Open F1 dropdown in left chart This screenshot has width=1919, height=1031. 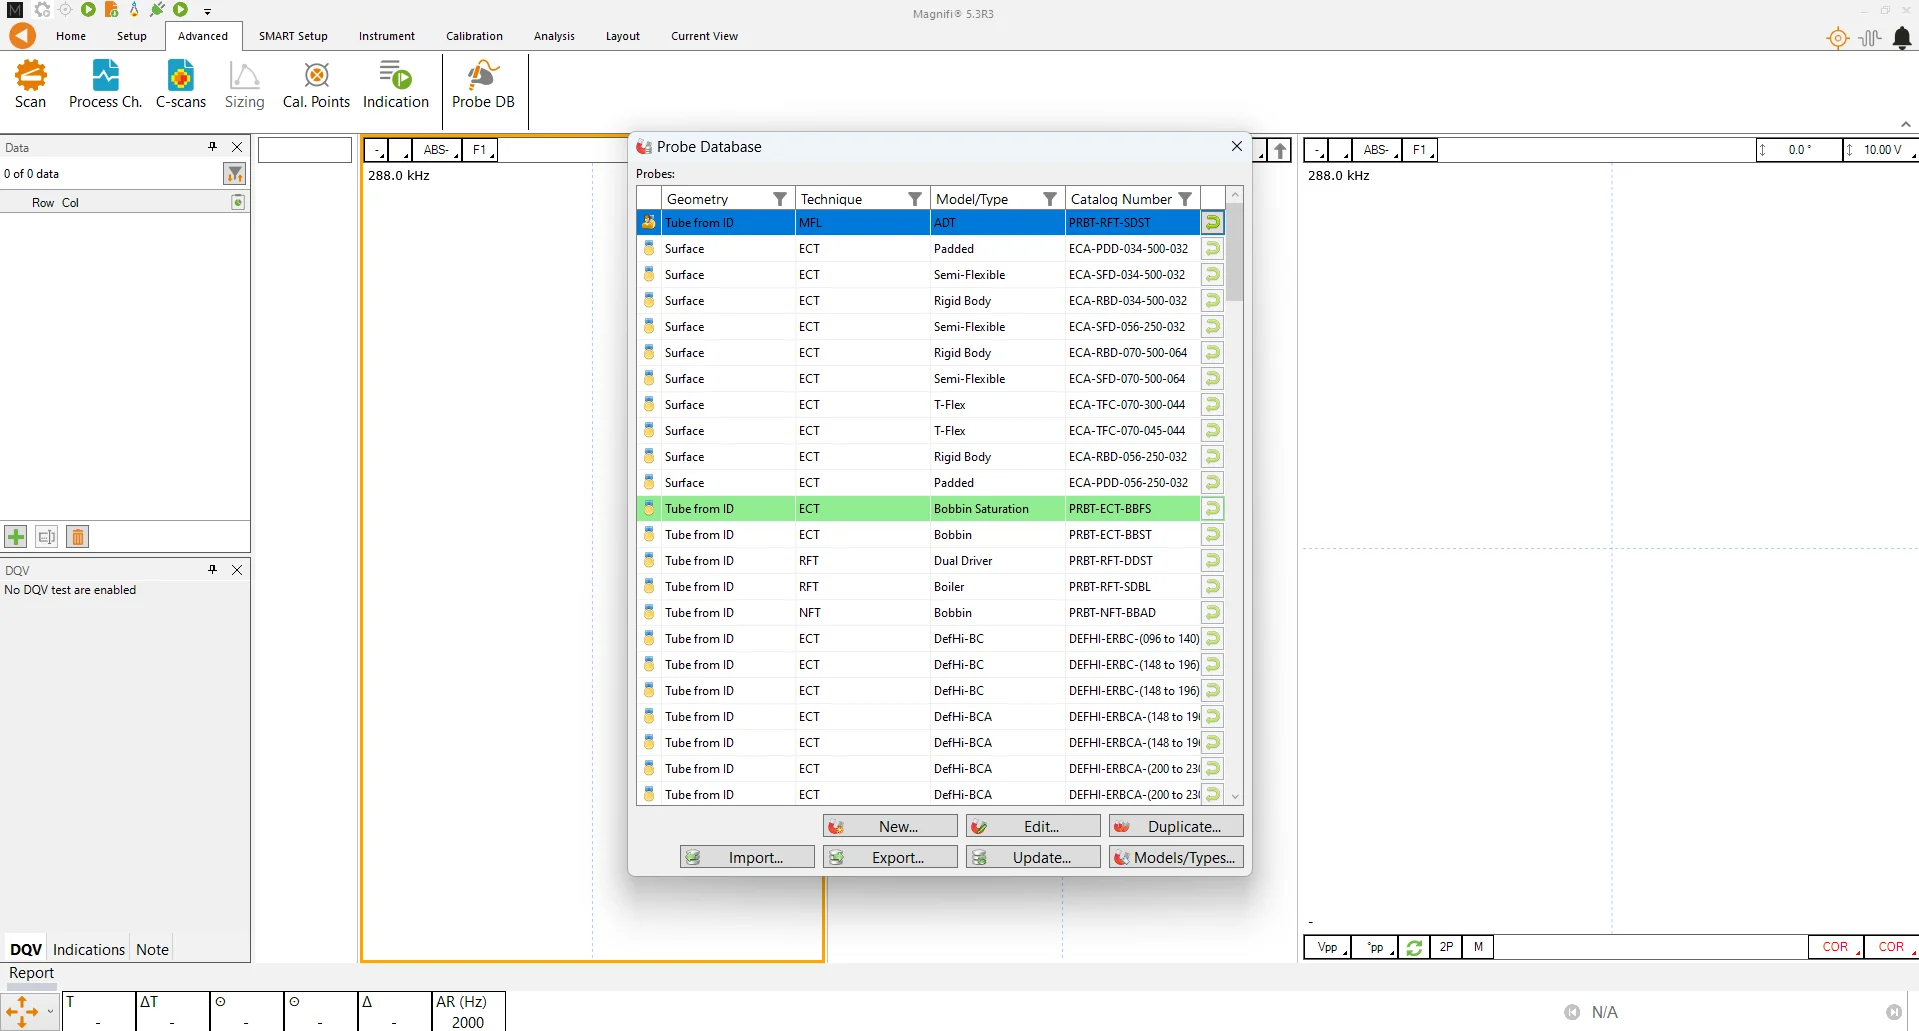click(x=480, y=150)
